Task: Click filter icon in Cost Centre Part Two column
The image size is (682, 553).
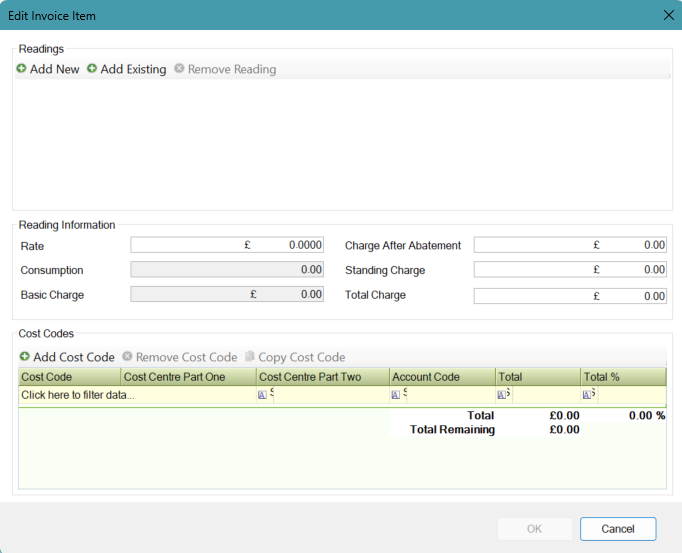Action: point(262,395)
